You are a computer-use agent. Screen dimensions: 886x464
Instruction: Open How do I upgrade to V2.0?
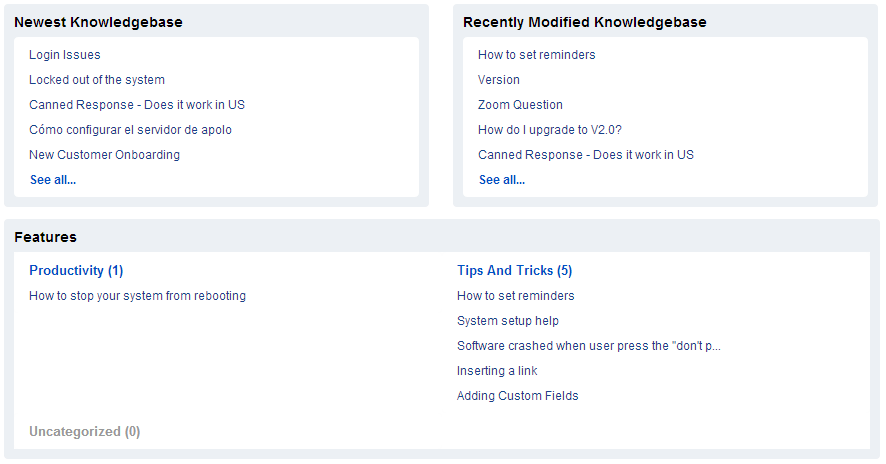549,129
